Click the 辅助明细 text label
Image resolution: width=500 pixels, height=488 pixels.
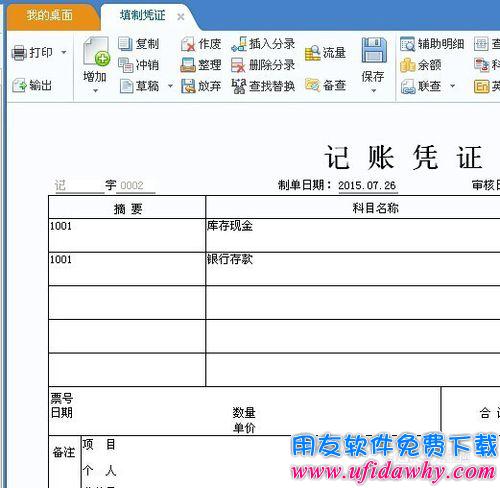coord(441,44)
